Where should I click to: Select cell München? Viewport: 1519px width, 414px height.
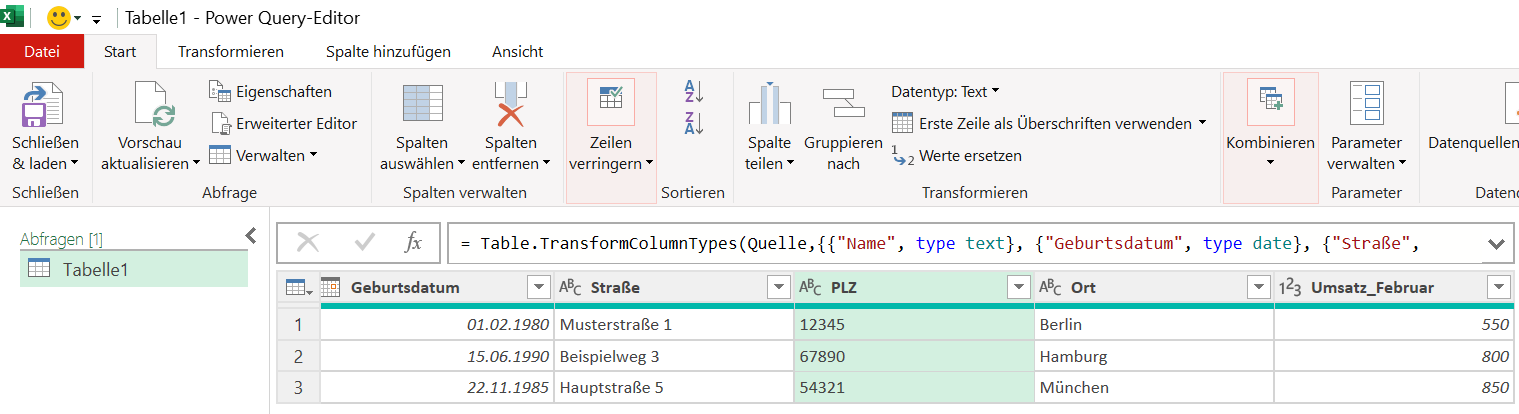1154,387
